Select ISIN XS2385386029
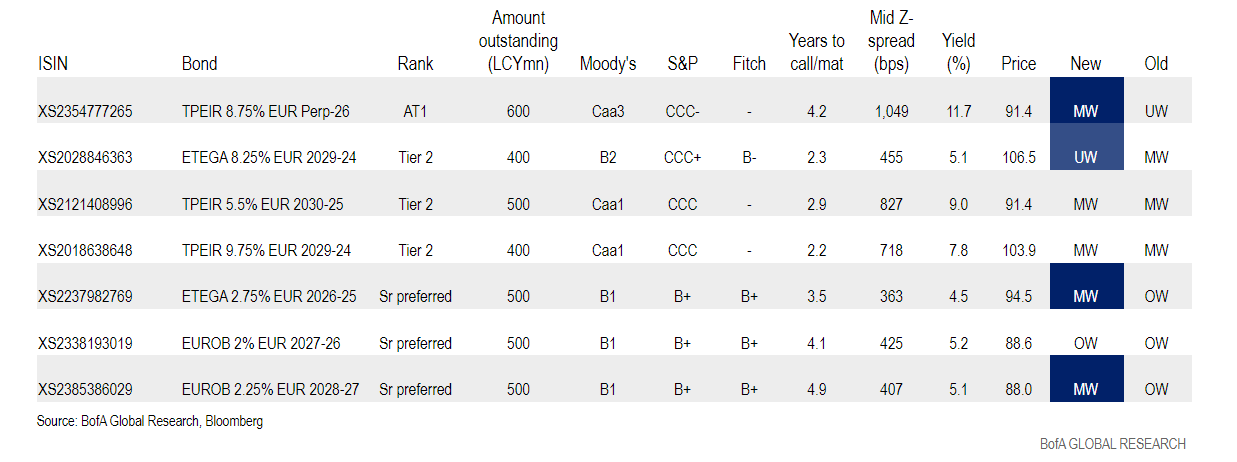 [x=85, y=389]
